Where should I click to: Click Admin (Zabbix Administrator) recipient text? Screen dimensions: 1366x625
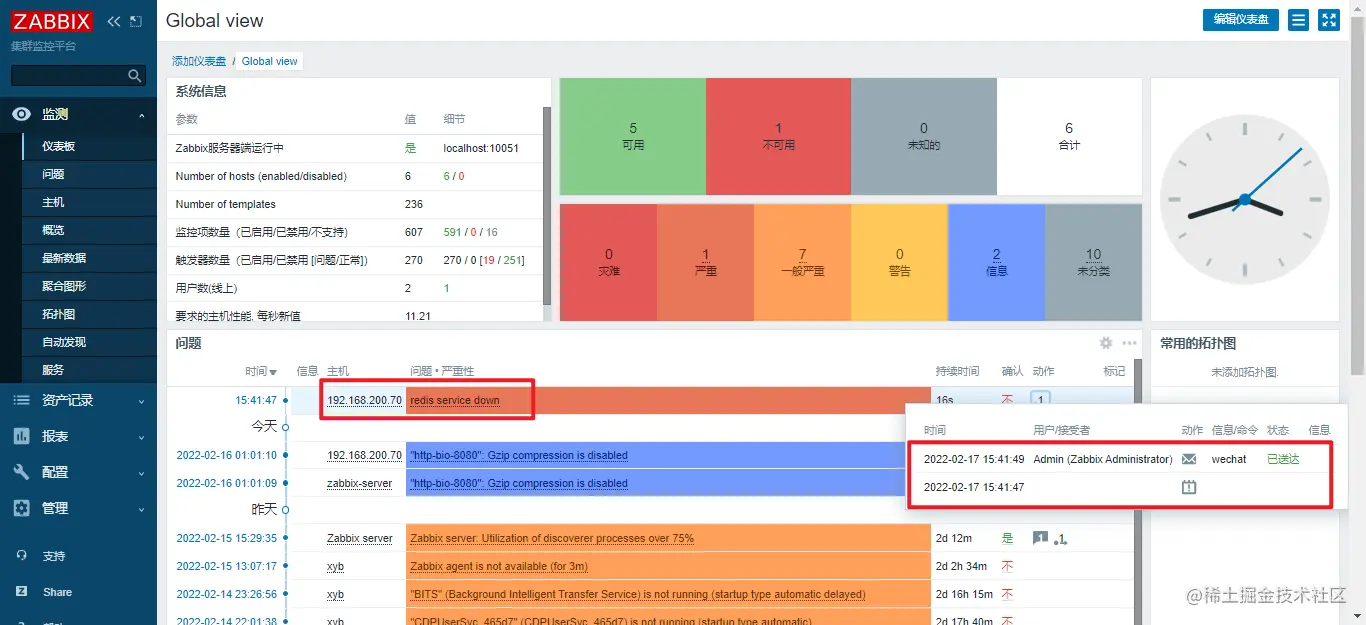point(1102,460)
